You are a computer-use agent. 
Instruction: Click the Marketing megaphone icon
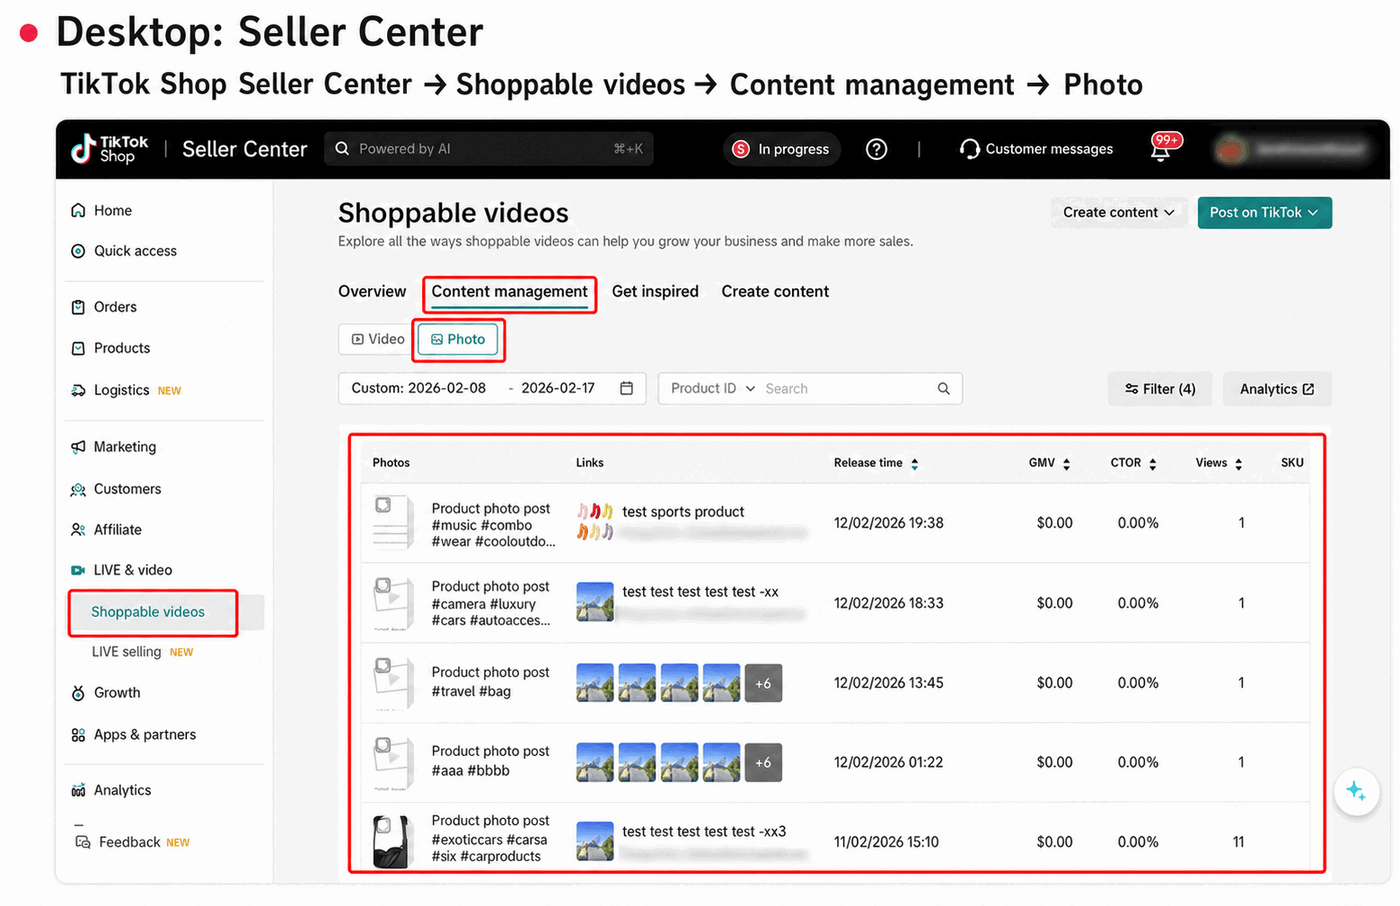[78, 447]
